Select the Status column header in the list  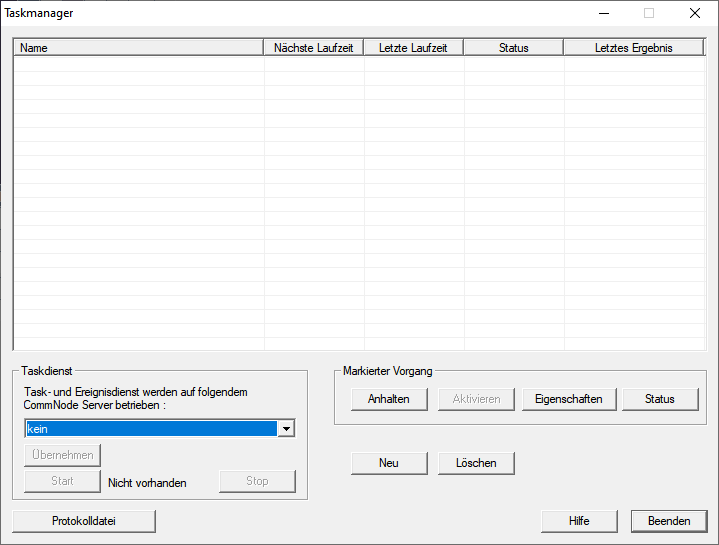pyautogui.click(x=513, y=48)
